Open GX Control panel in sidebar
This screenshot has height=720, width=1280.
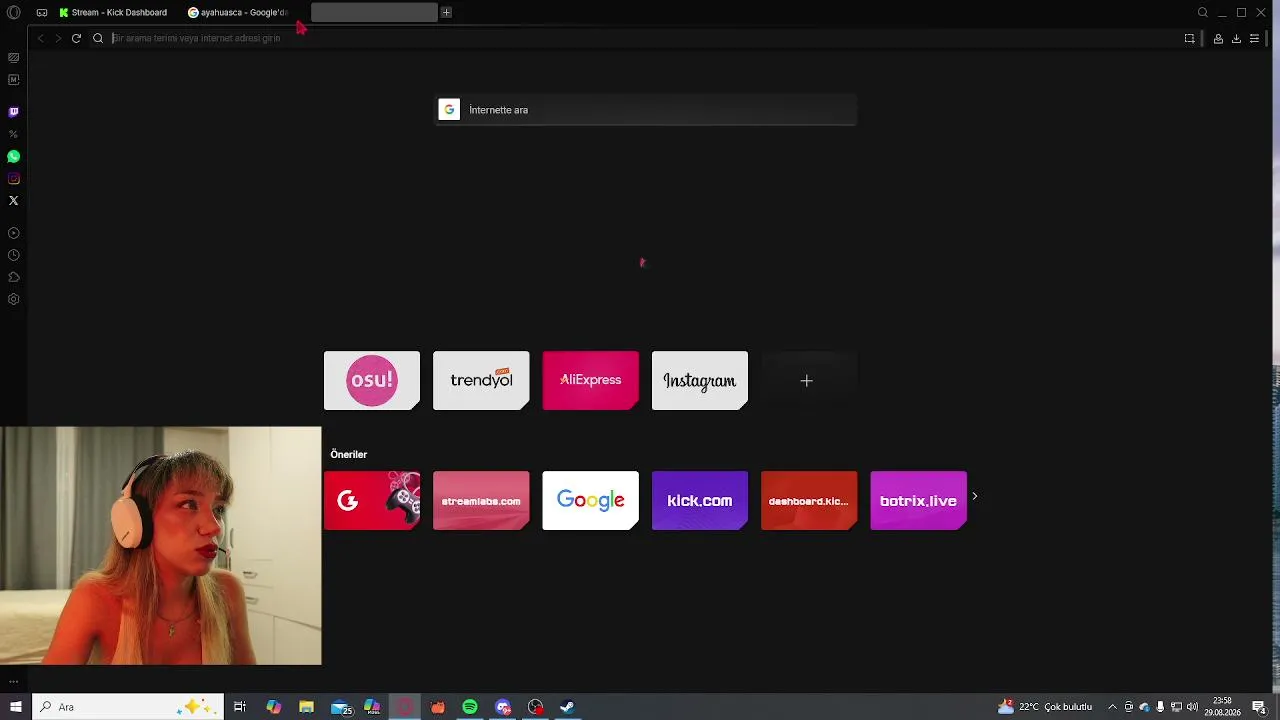(x=14, y=58)
